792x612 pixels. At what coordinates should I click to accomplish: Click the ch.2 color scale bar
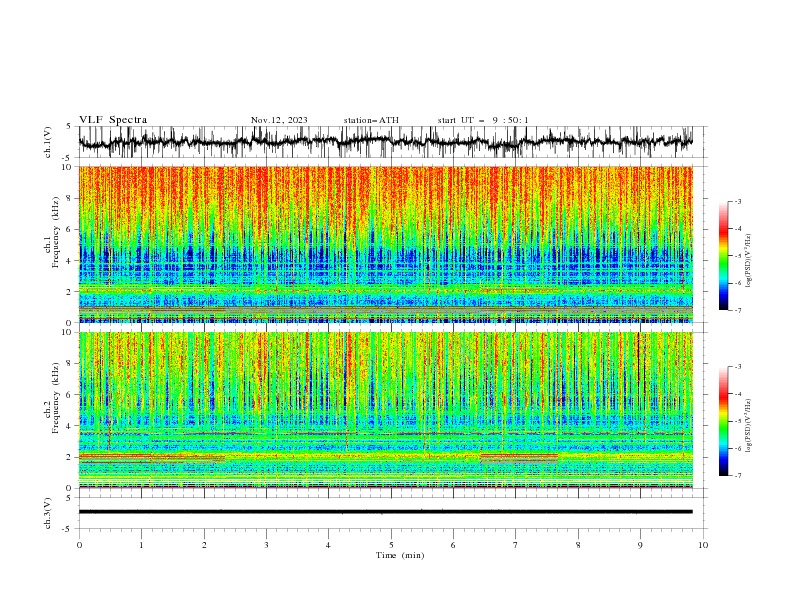click(724, 421)
